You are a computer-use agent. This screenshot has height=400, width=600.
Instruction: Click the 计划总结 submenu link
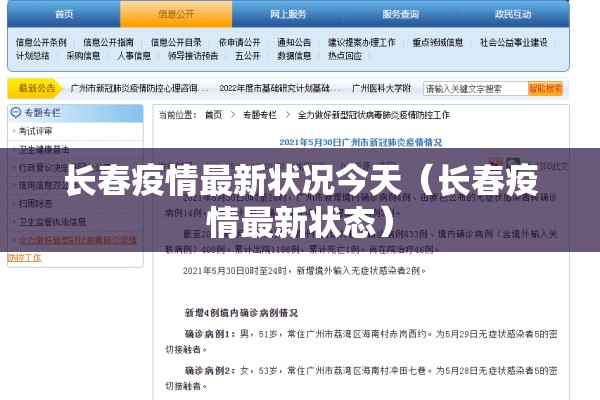click(33, 56)
